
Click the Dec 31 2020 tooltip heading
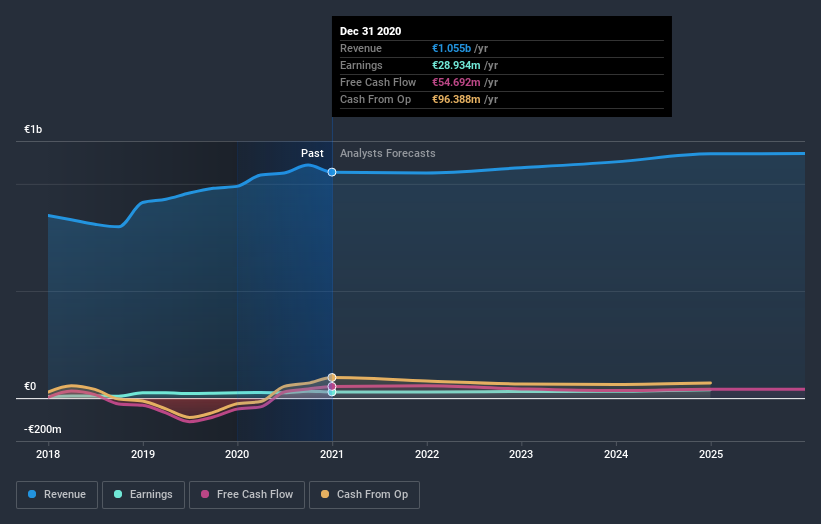coord(371,31)
